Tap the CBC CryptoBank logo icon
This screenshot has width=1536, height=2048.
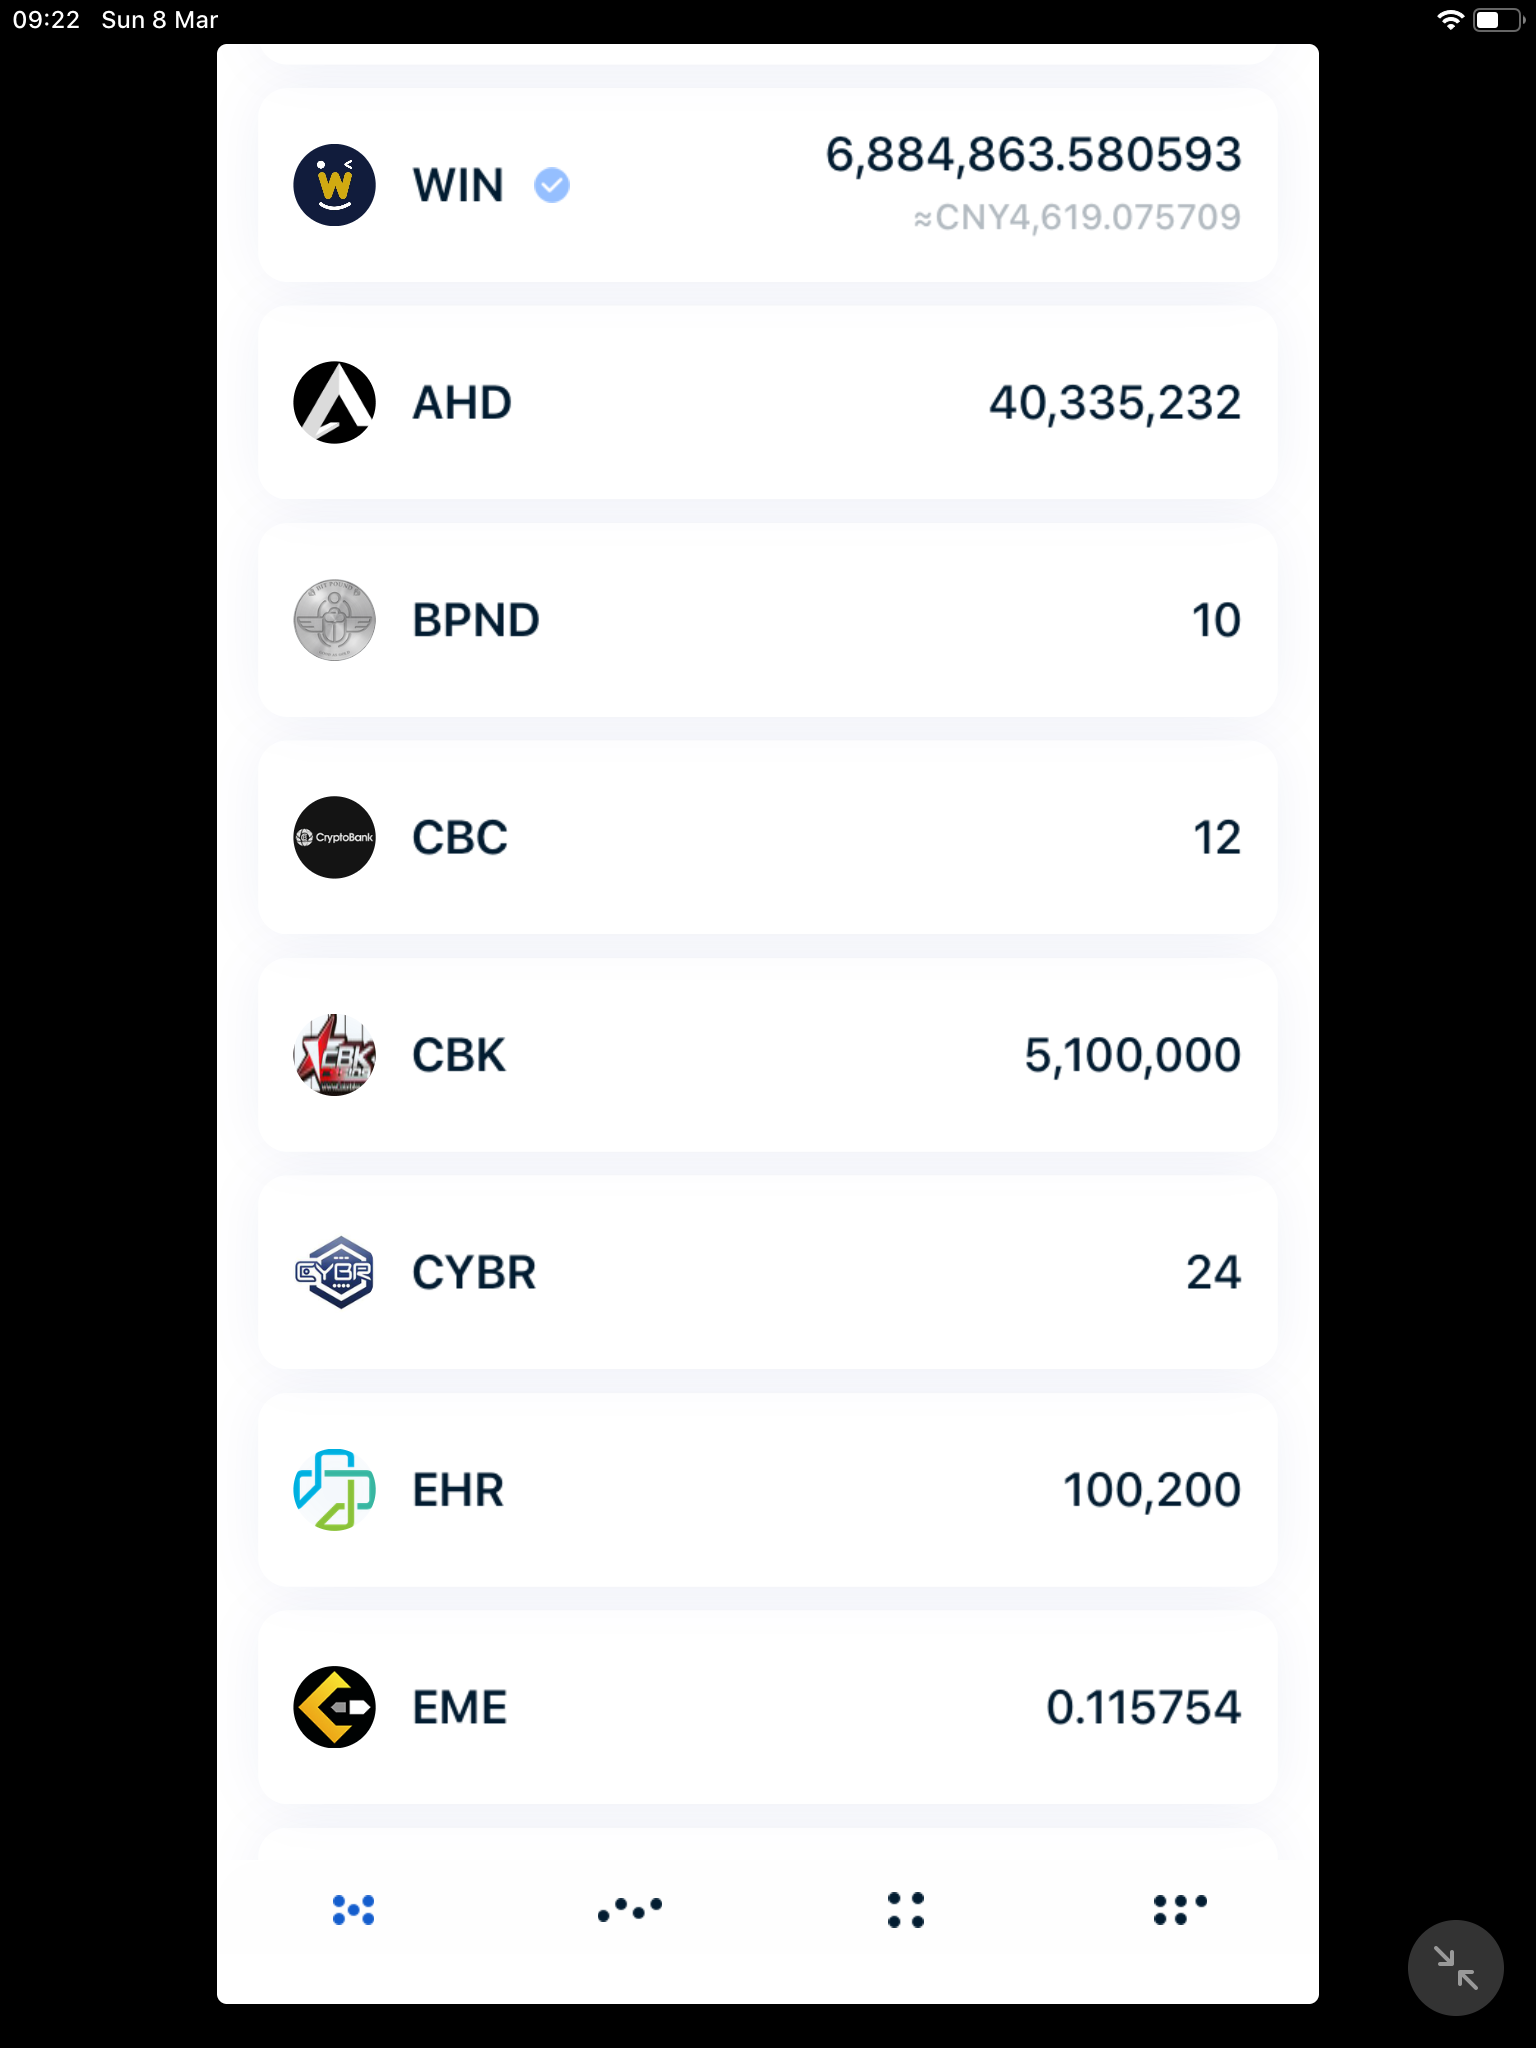[x=334, y=837]
